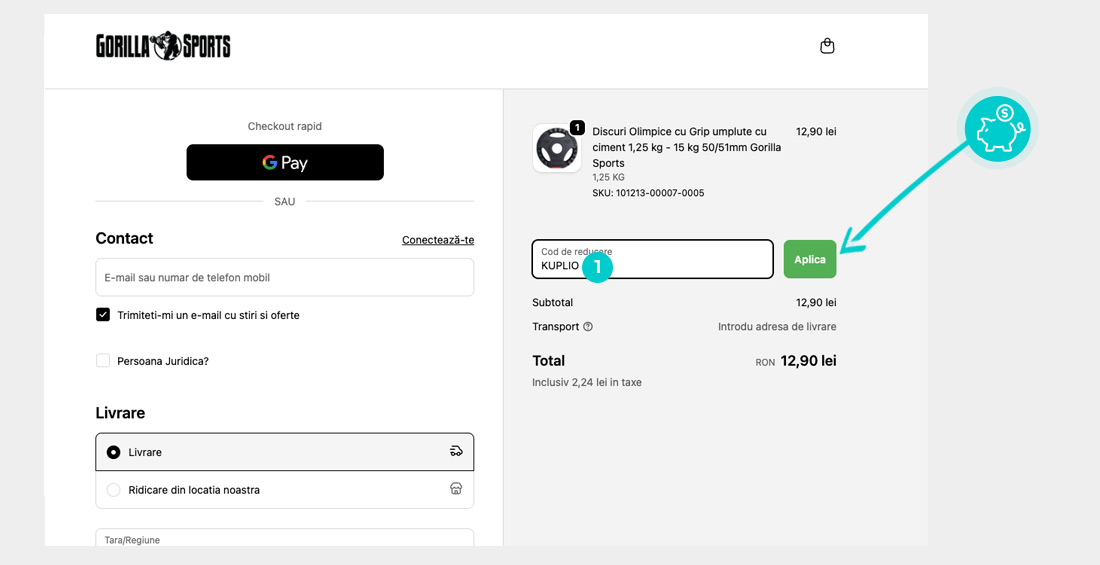Open the Conectează-te login link
1100x565 pixels.
(437, 240)
